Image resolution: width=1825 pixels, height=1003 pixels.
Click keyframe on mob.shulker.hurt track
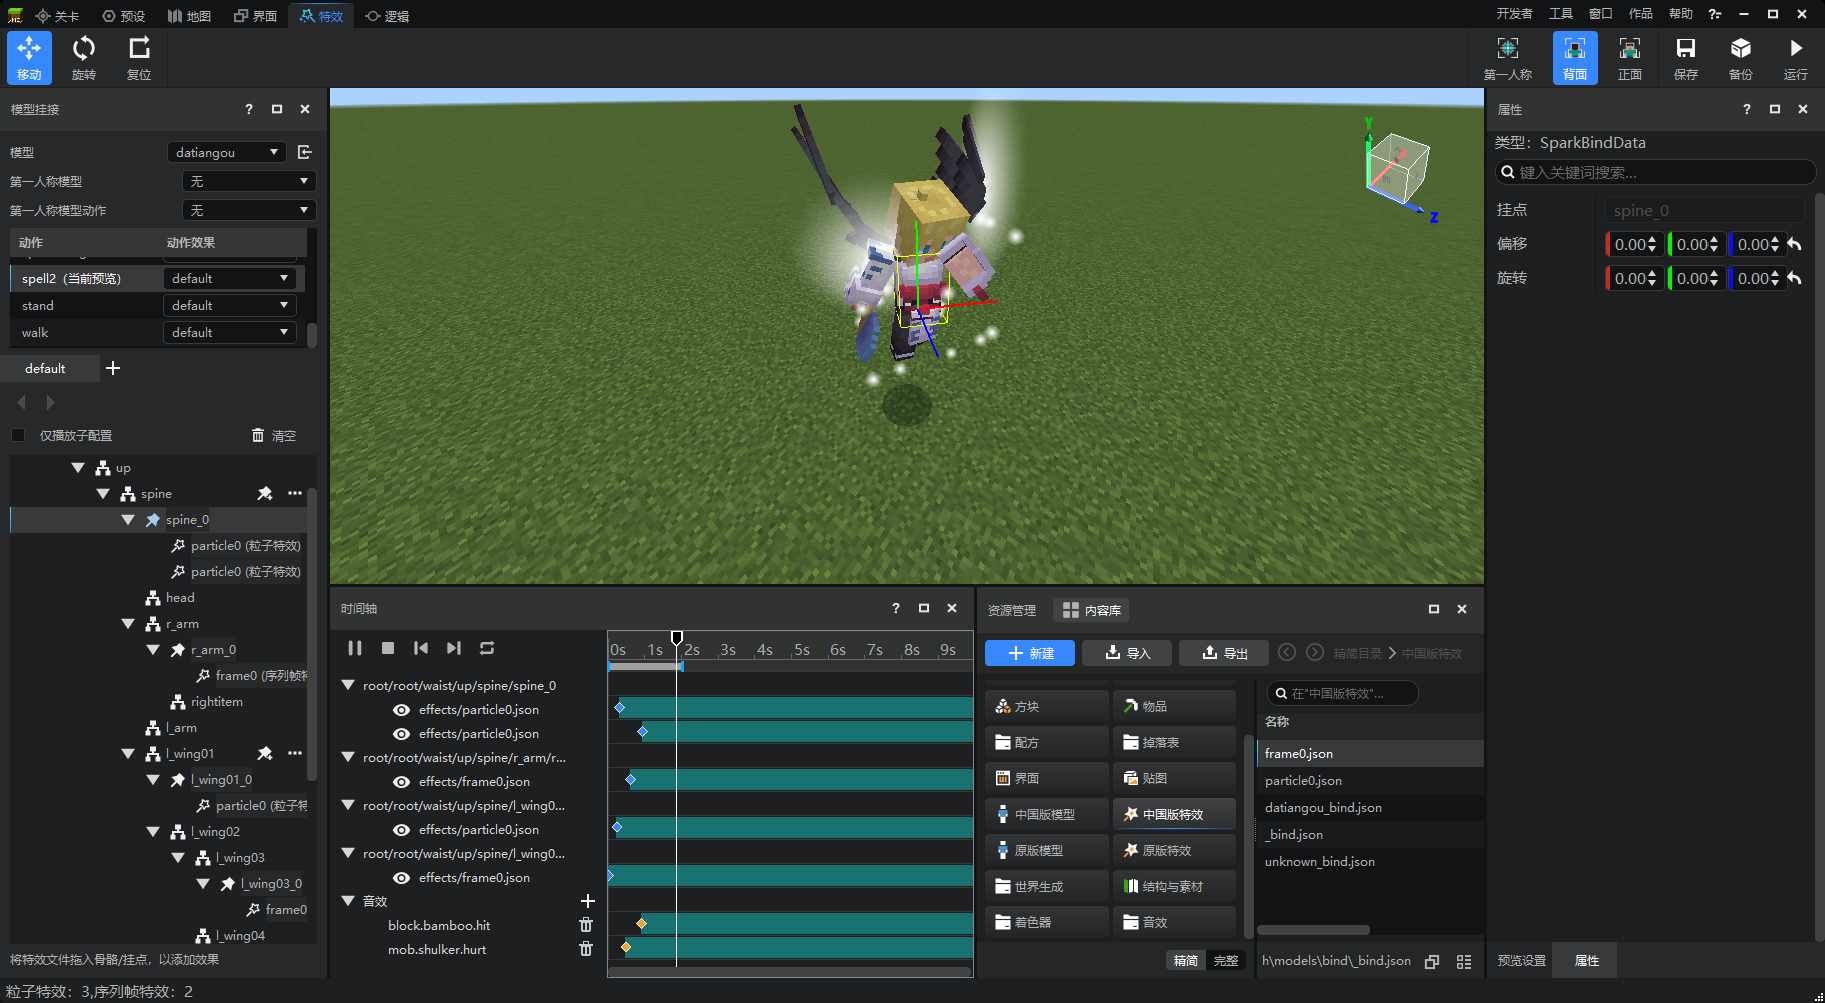626,947
